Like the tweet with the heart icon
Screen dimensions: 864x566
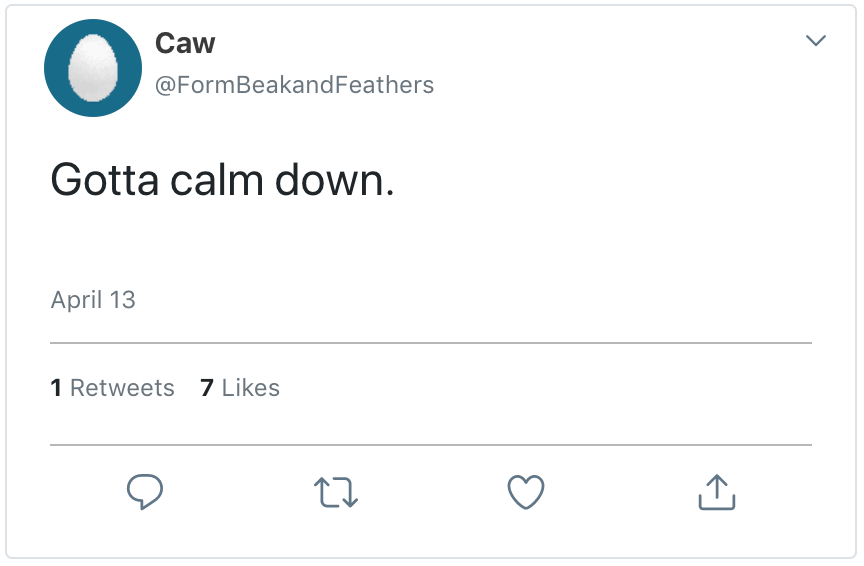coord(526,492)
